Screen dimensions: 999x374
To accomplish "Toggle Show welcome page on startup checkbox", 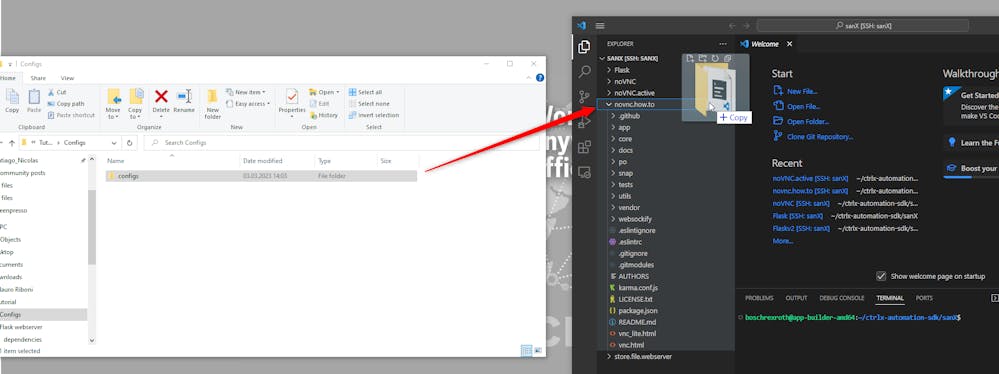I will [881, 276].
